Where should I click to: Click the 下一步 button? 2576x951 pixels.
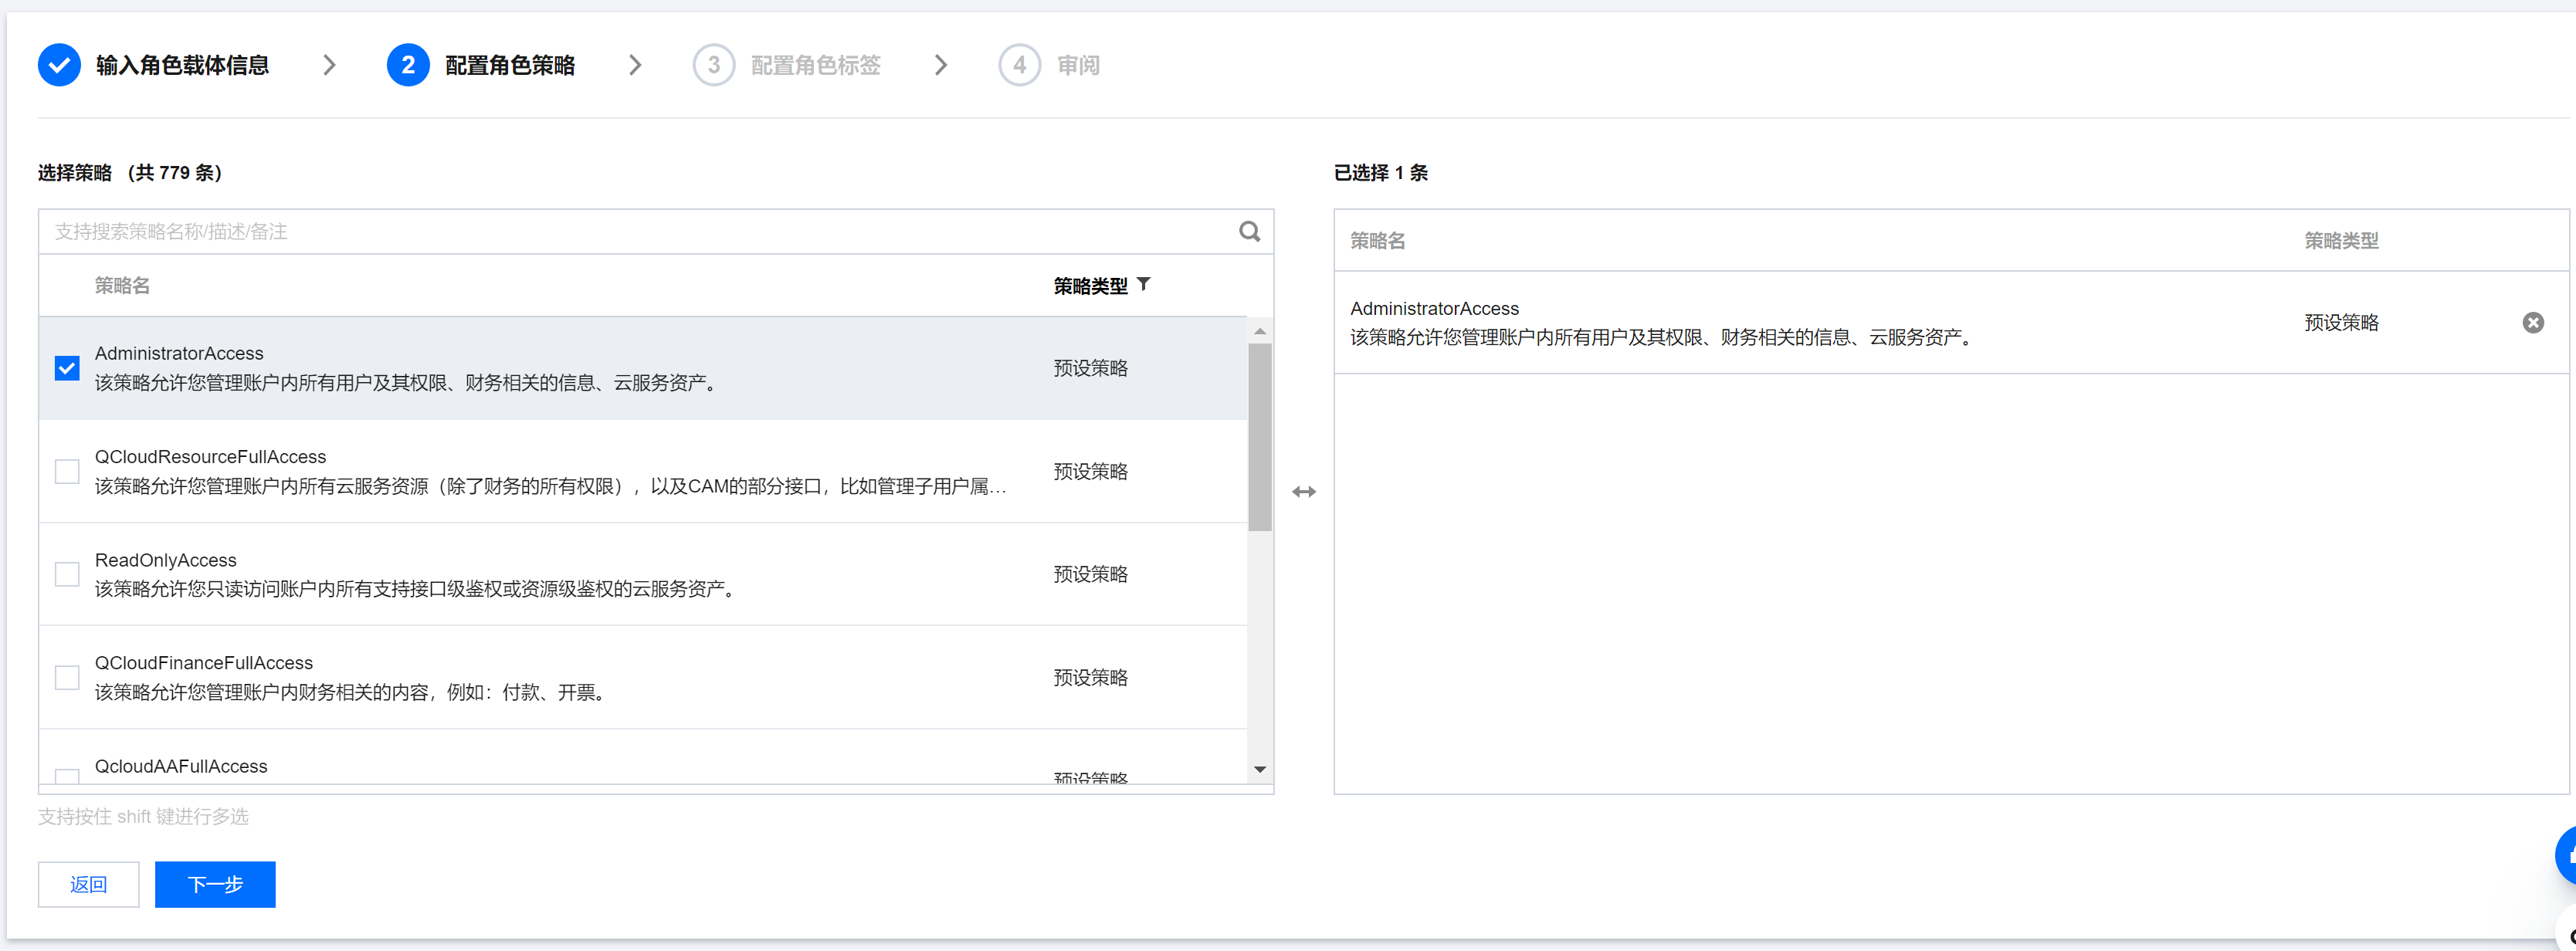pyautogui.click(x=215, y=884)
